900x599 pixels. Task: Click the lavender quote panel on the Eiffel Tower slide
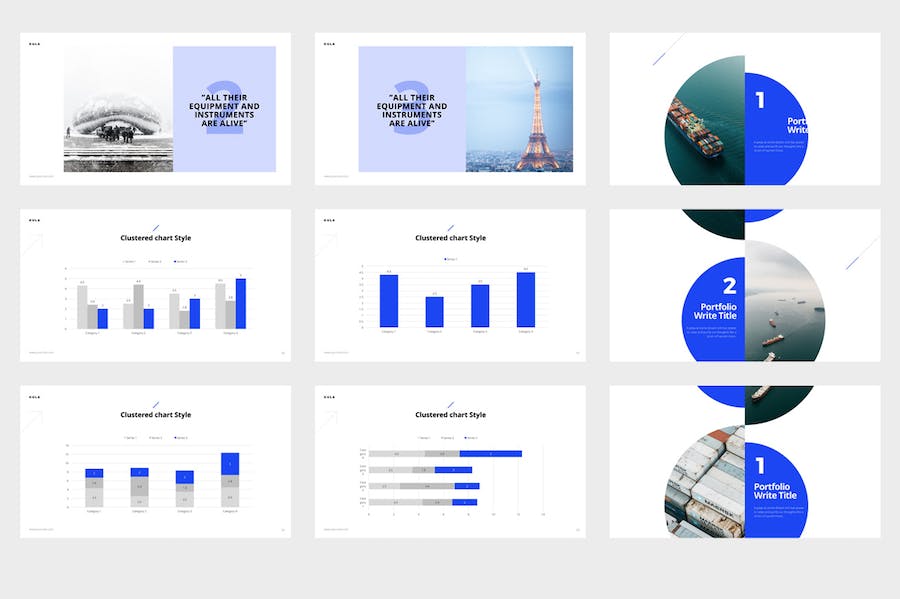412,109
